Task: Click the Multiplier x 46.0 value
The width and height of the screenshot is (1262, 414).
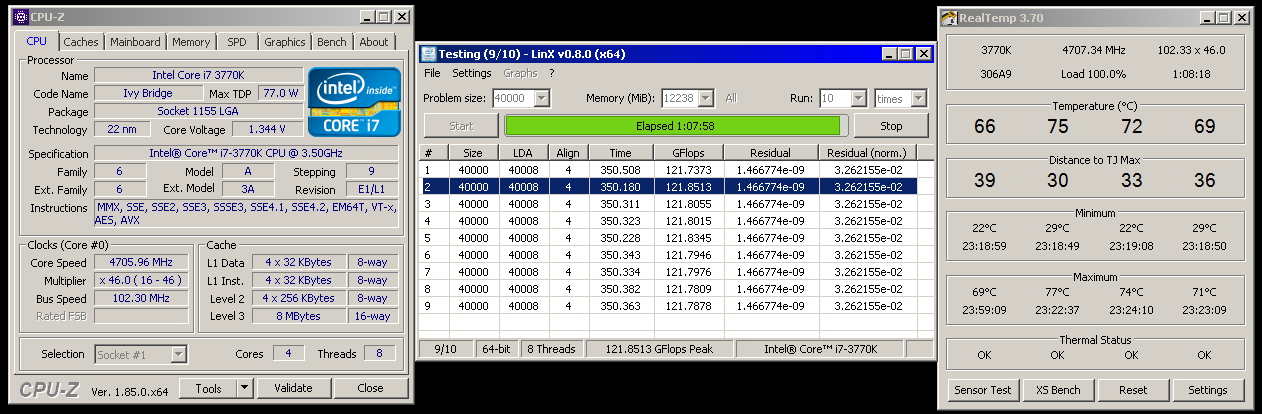Action: [x=140, y=281]
